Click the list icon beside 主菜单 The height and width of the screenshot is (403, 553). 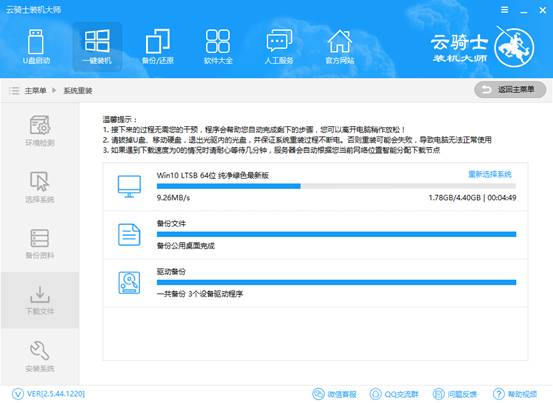pos(14,91)
